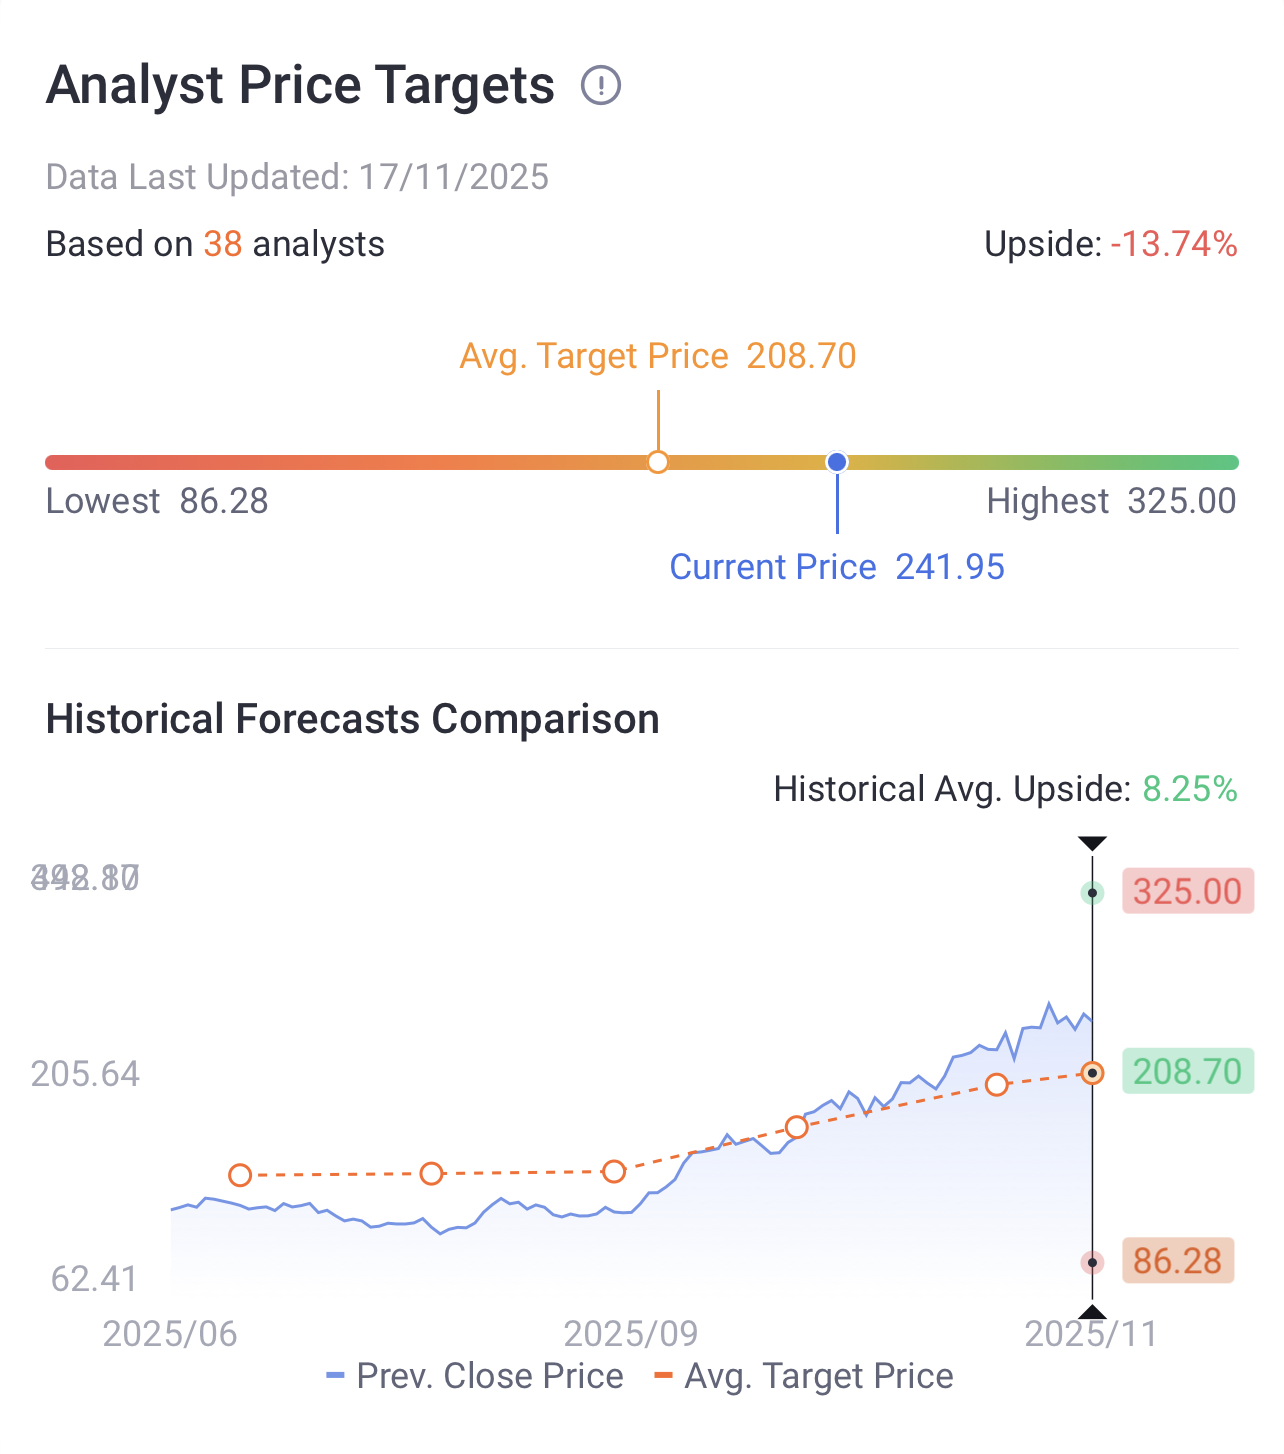
Task: Click the second orange target point on chart
Action: [x=431, y=1173]
